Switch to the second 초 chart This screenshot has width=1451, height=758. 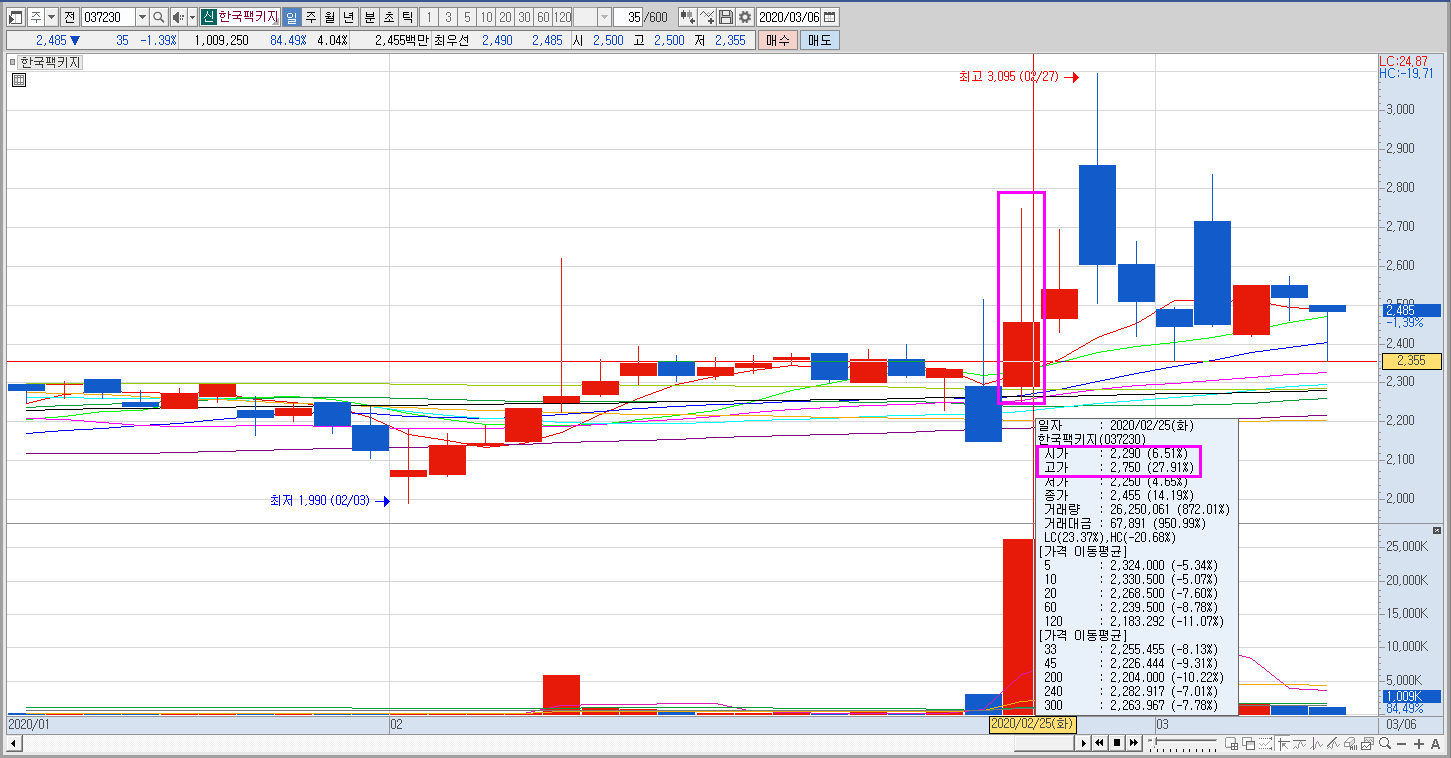coord(388,17)
